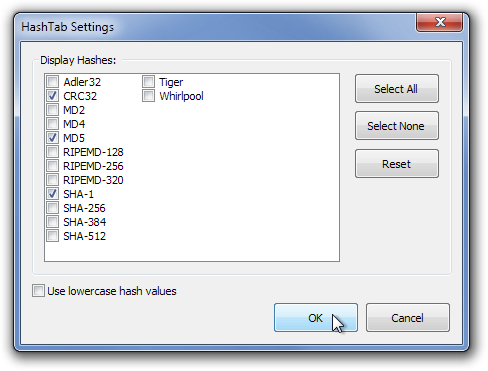Disable the MD5 hash checkbox
The image size is (488, 371).
[x=52, y=138]
